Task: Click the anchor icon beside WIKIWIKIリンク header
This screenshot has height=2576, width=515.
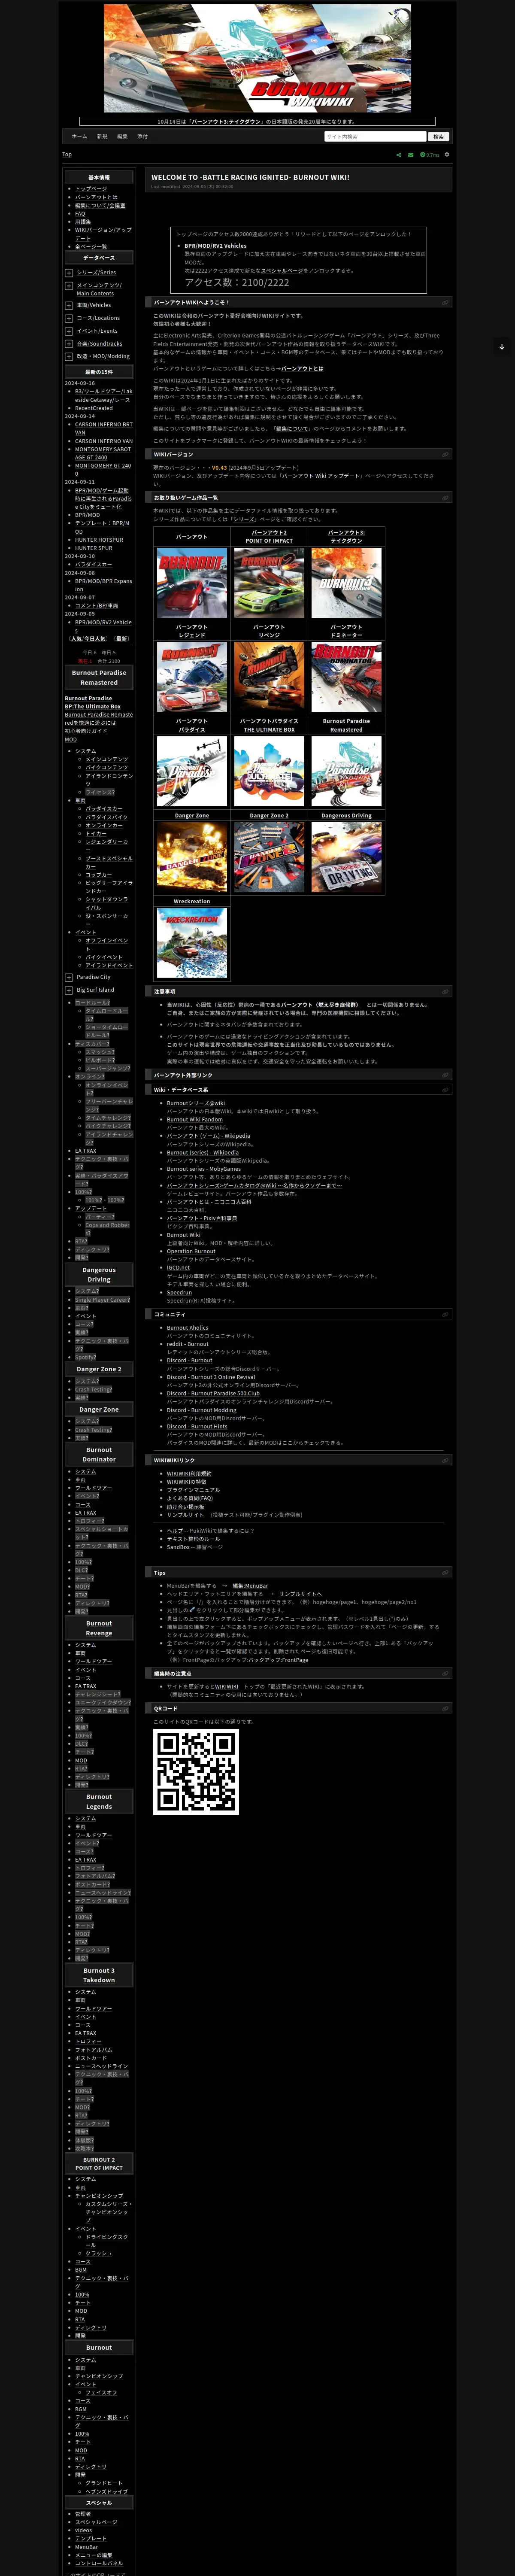Action: tap(445, 1460)
